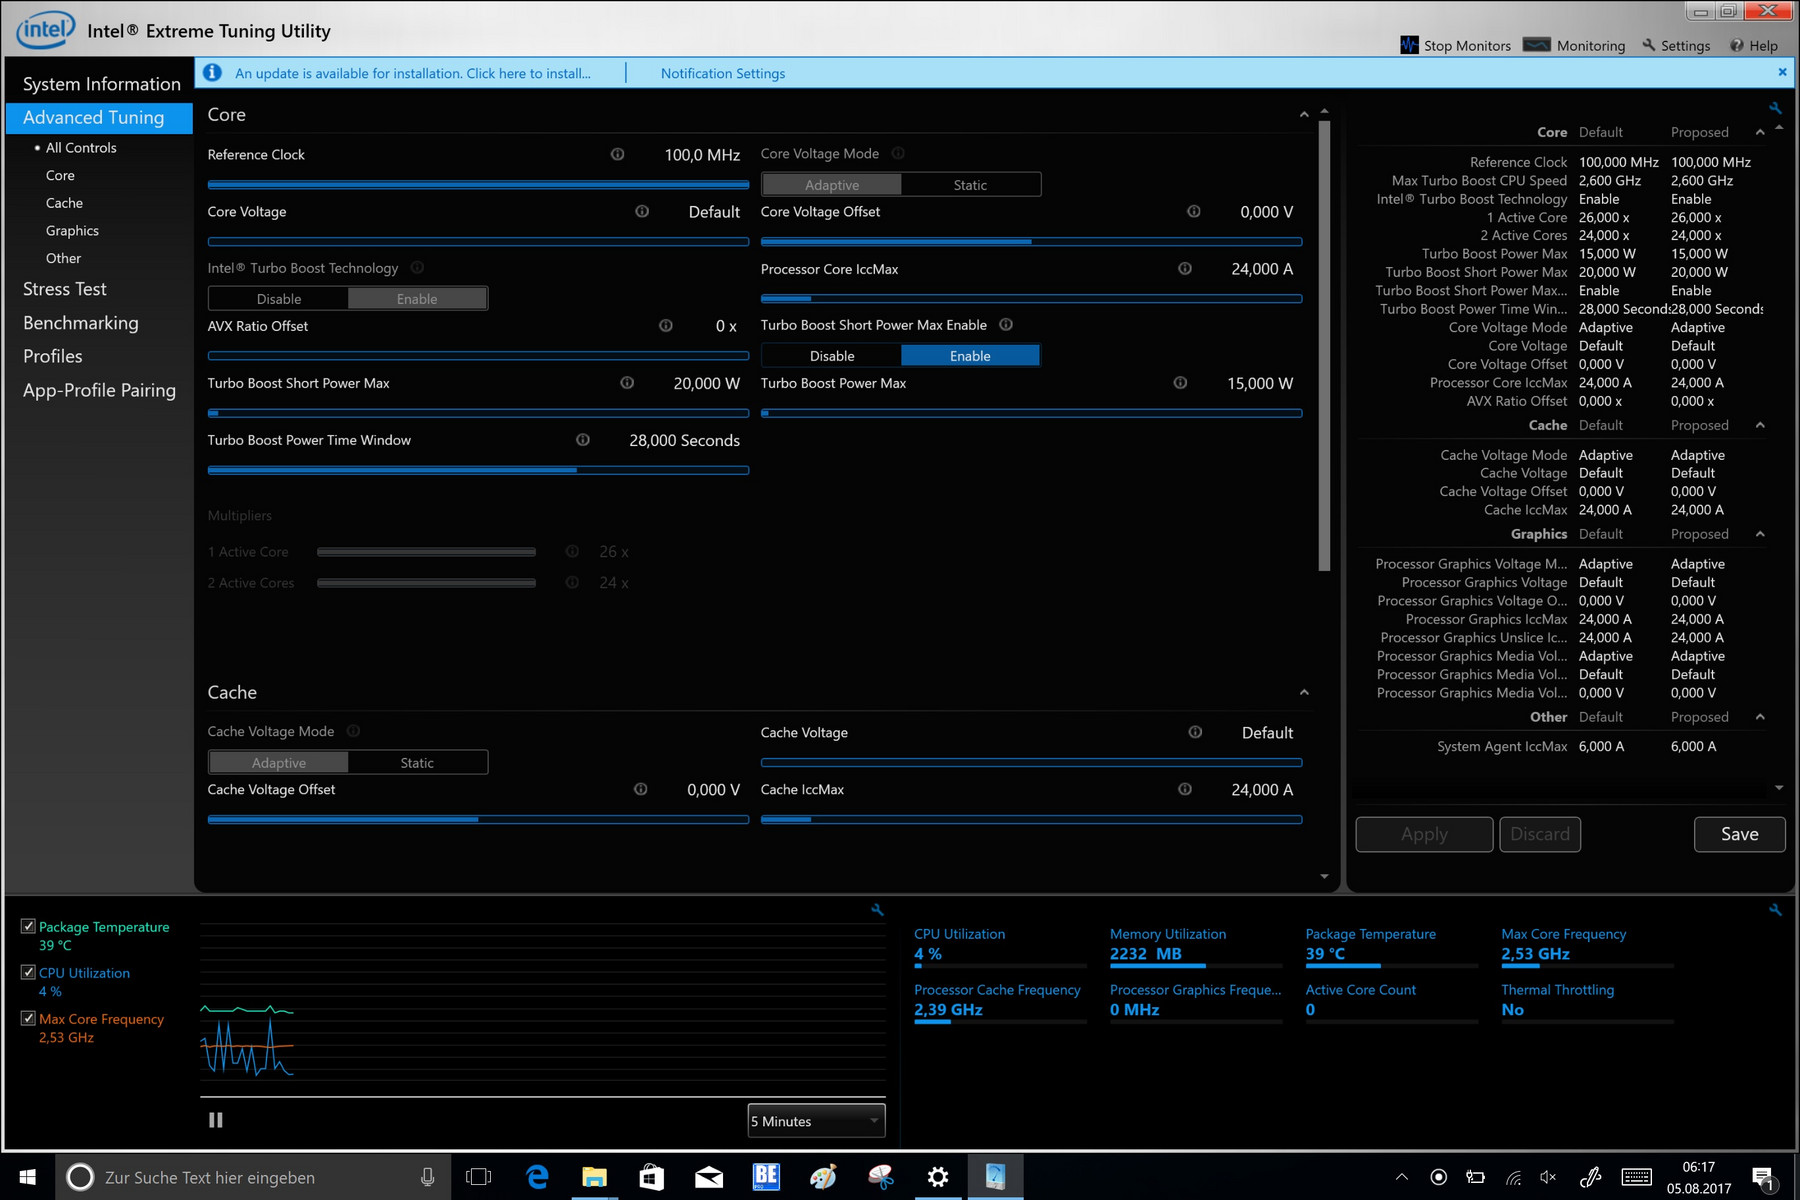
Task: Open Settings via the wrench icon
Action: pos(1649,45)
